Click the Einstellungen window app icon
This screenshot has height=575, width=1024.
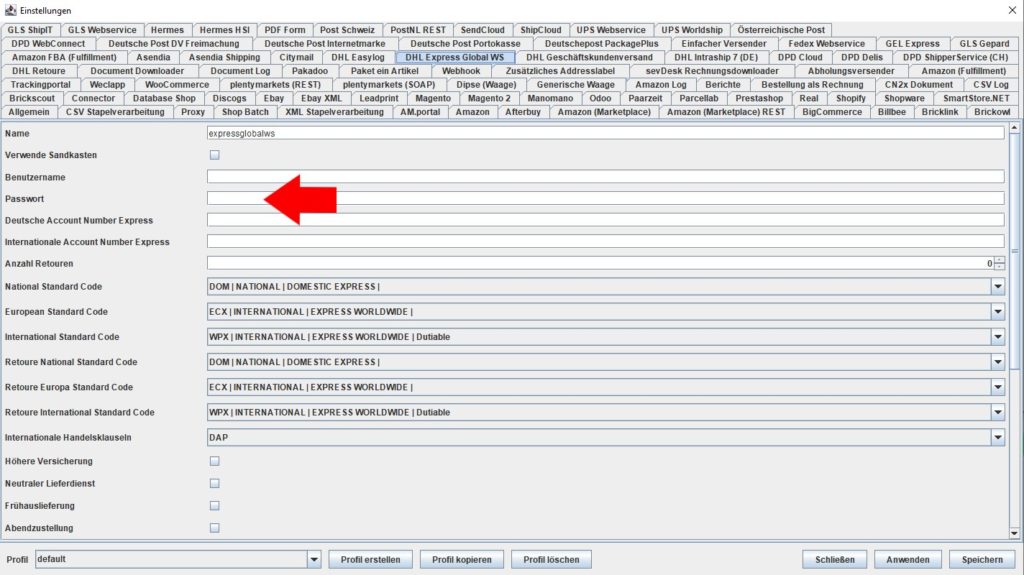tap(10, 10)
